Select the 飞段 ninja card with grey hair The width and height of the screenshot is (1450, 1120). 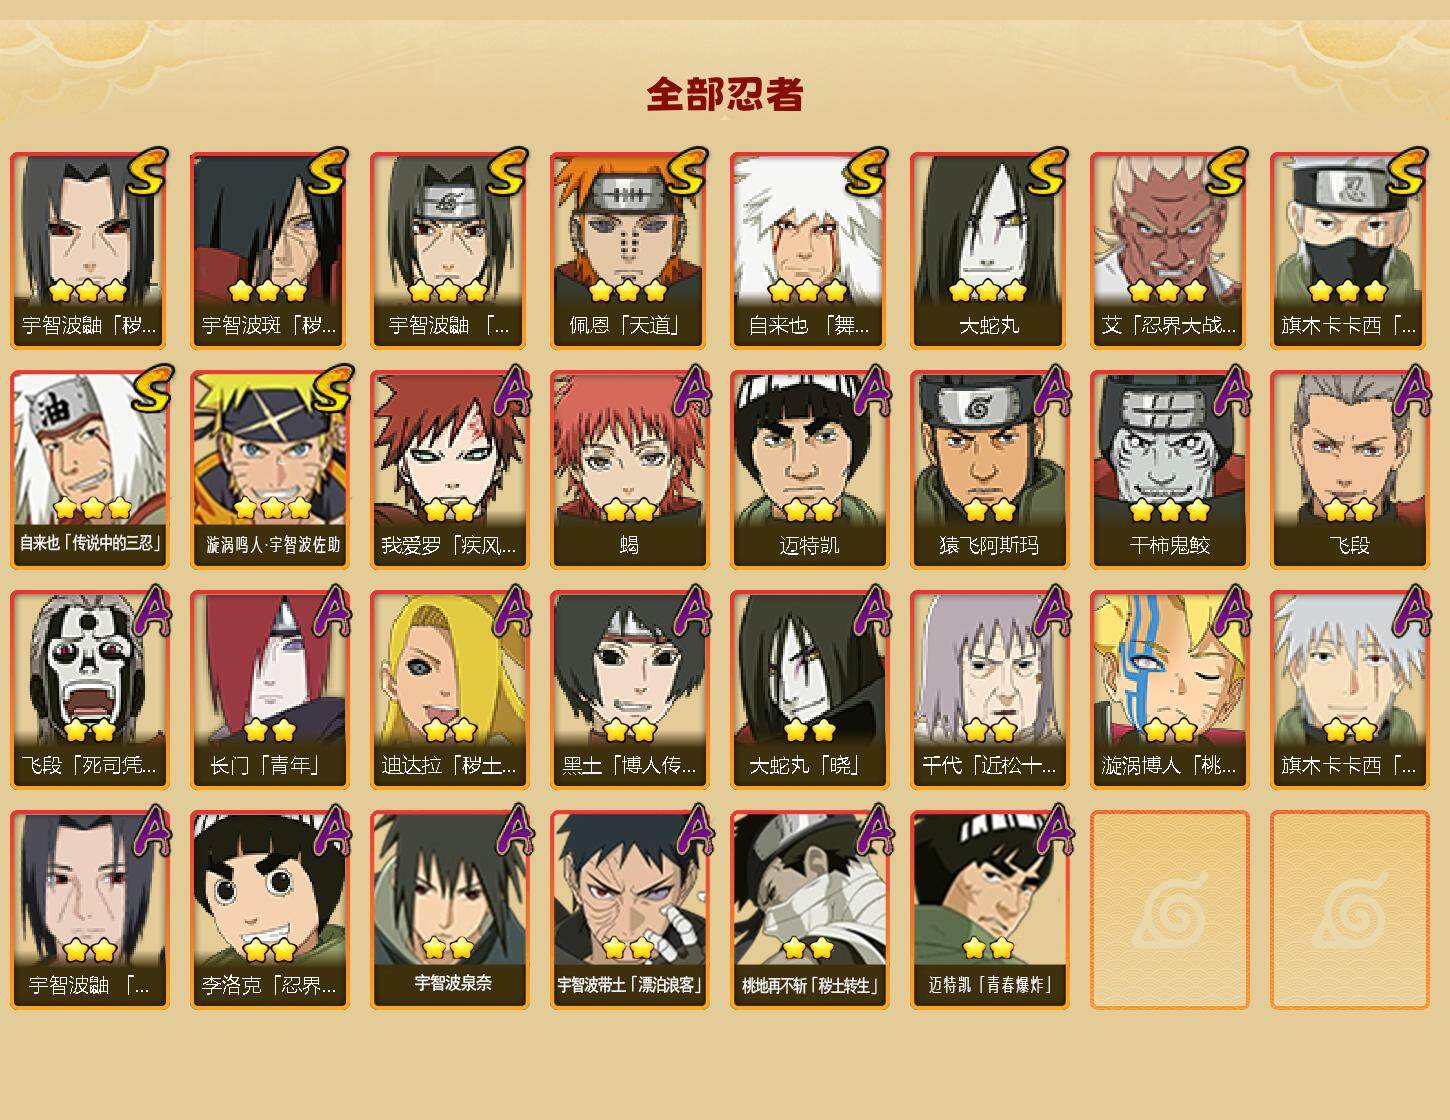pyautogui.click(x=1349, y=470)
